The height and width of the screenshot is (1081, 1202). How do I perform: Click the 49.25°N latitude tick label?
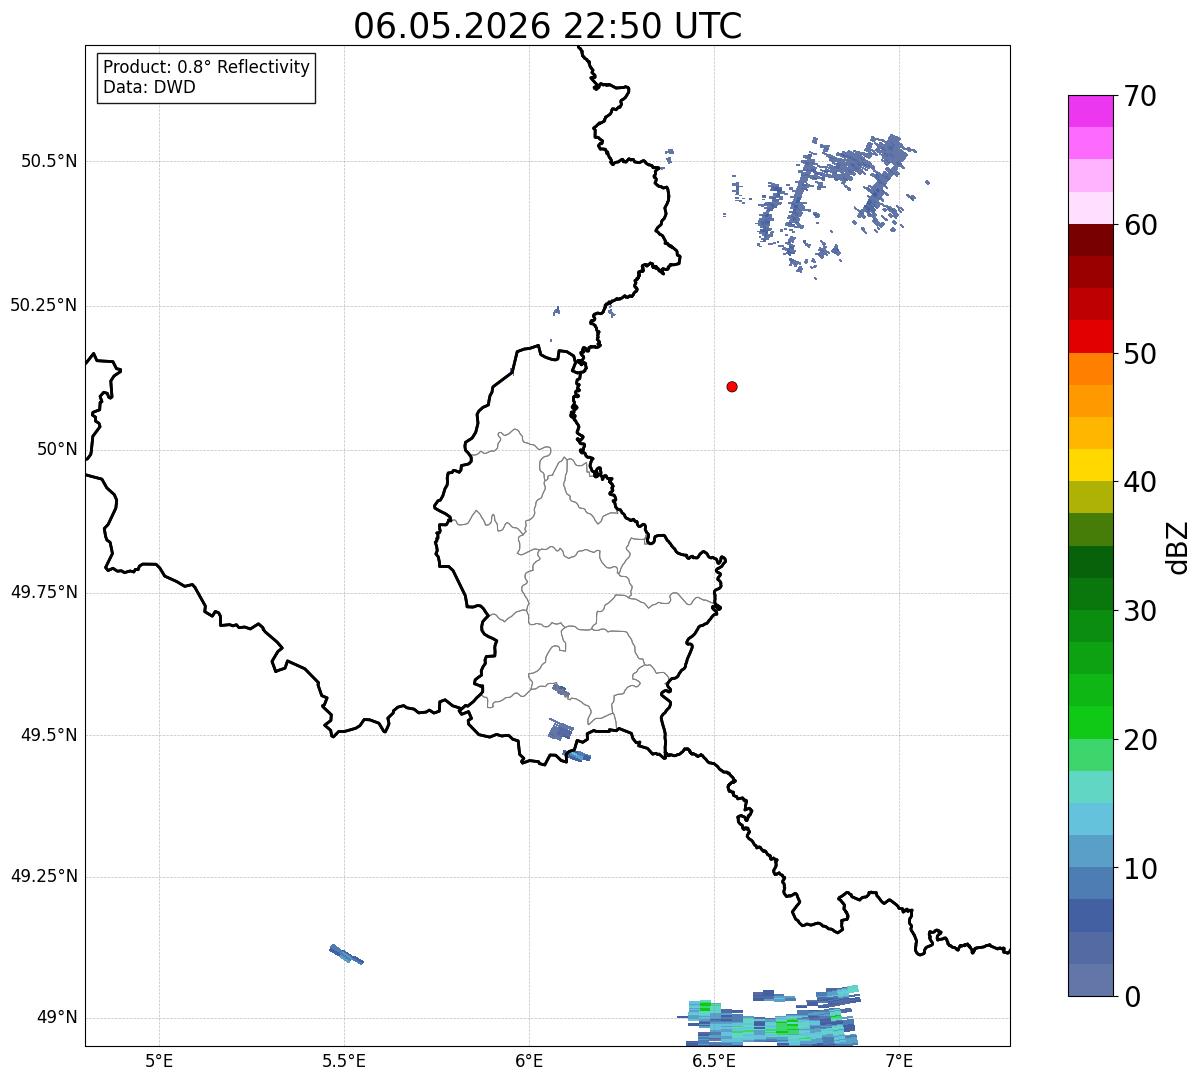[x=44, y=877]
